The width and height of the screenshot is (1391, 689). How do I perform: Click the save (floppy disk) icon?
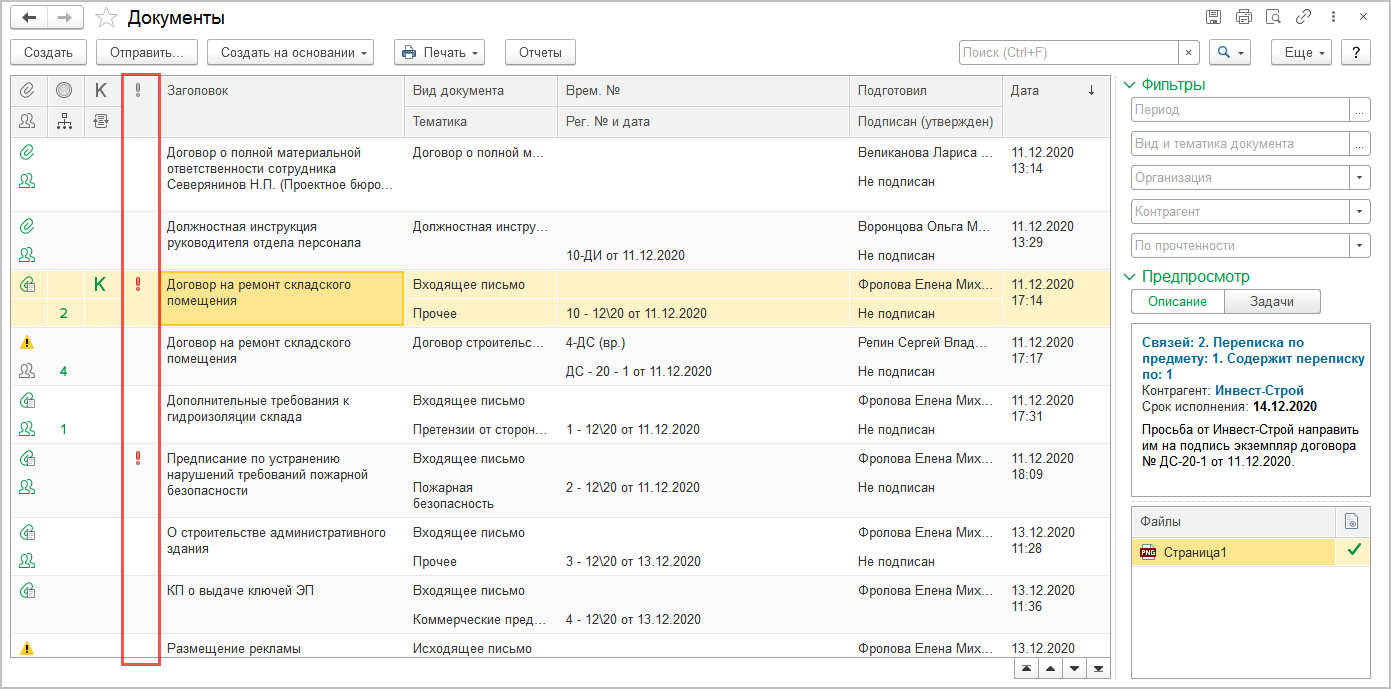click(x=1213, y=17)
